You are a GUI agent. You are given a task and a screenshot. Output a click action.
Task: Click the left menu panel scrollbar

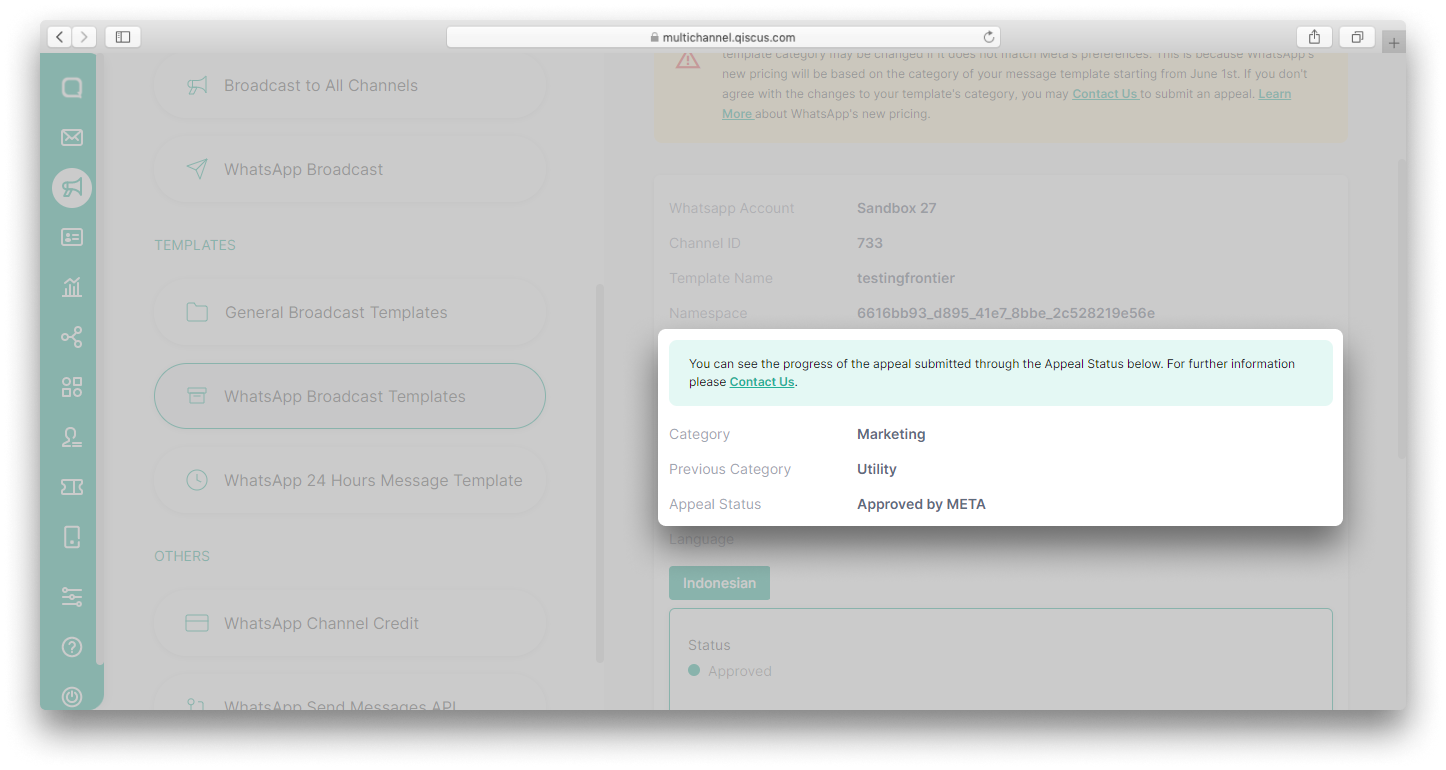(x=600, y=472)
